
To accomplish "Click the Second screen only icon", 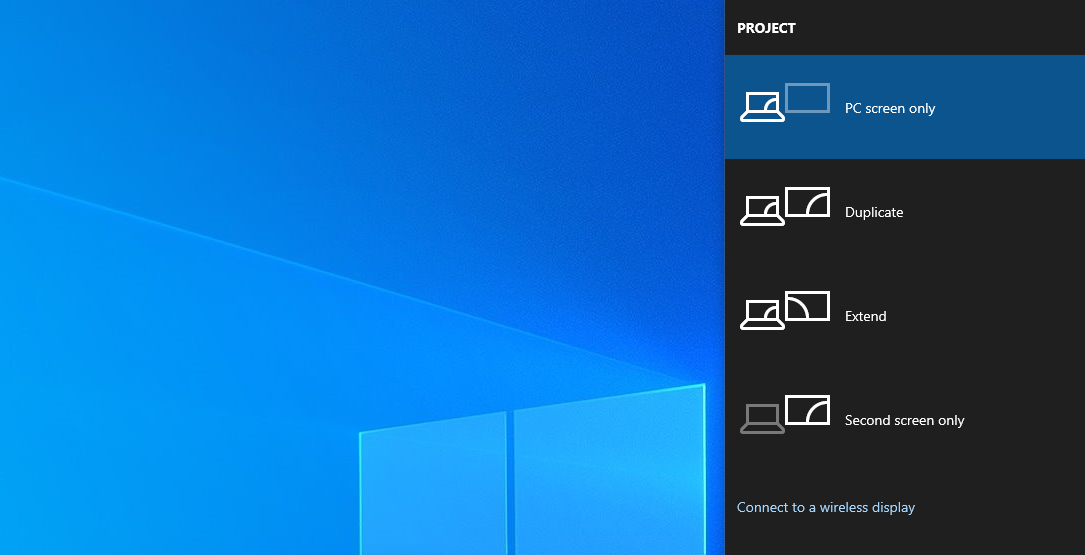I will click(785, 415).
